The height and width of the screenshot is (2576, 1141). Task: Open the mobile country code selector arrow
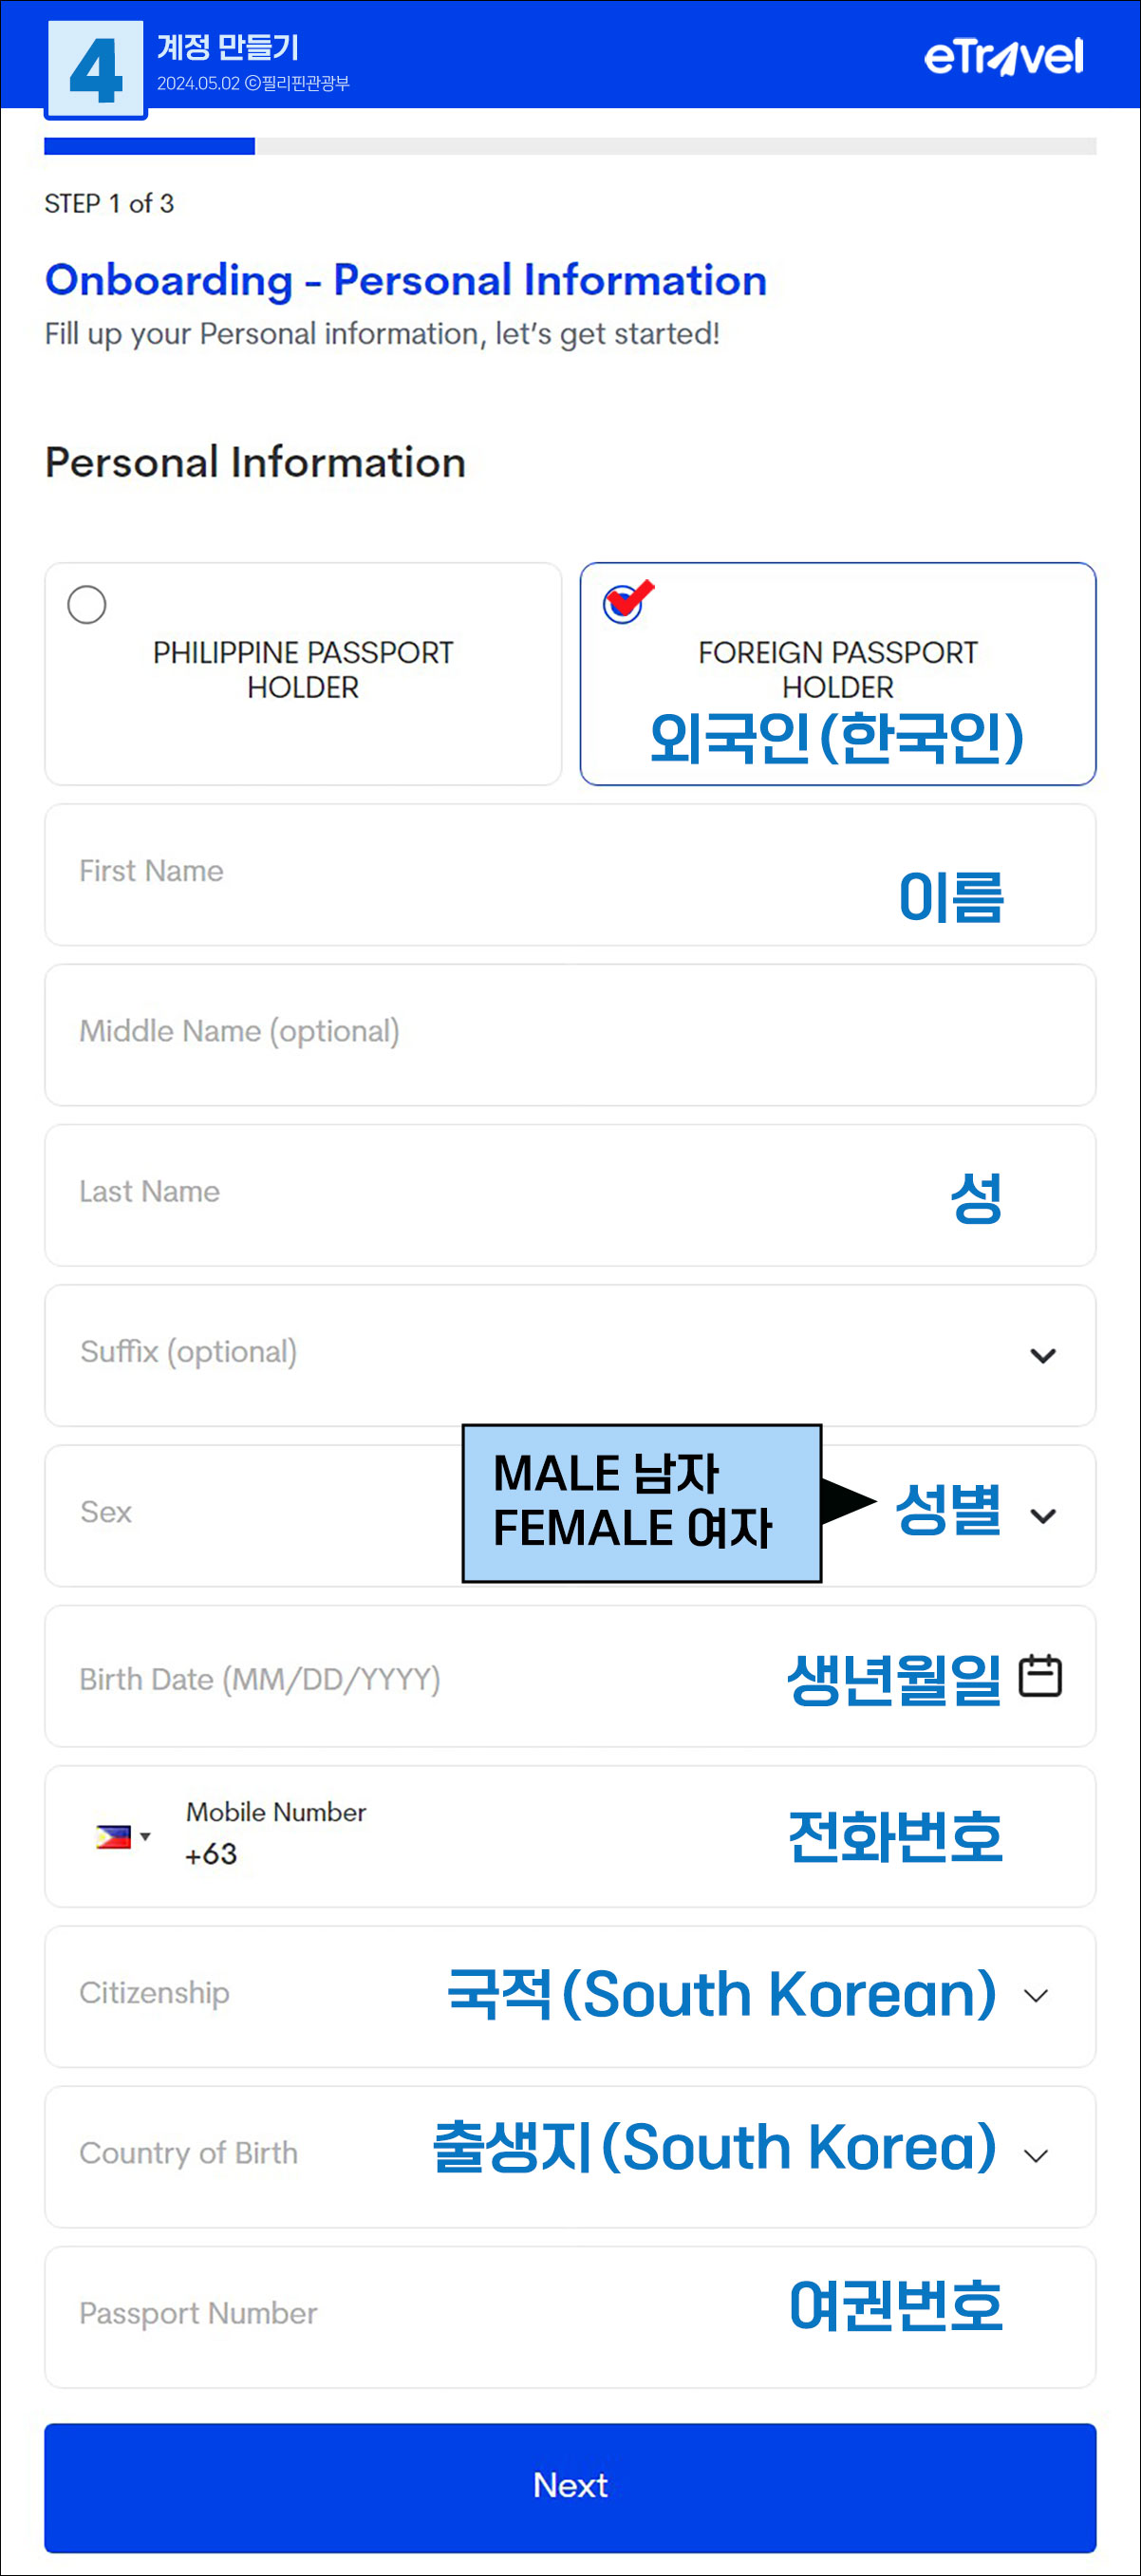(145, 1837)
